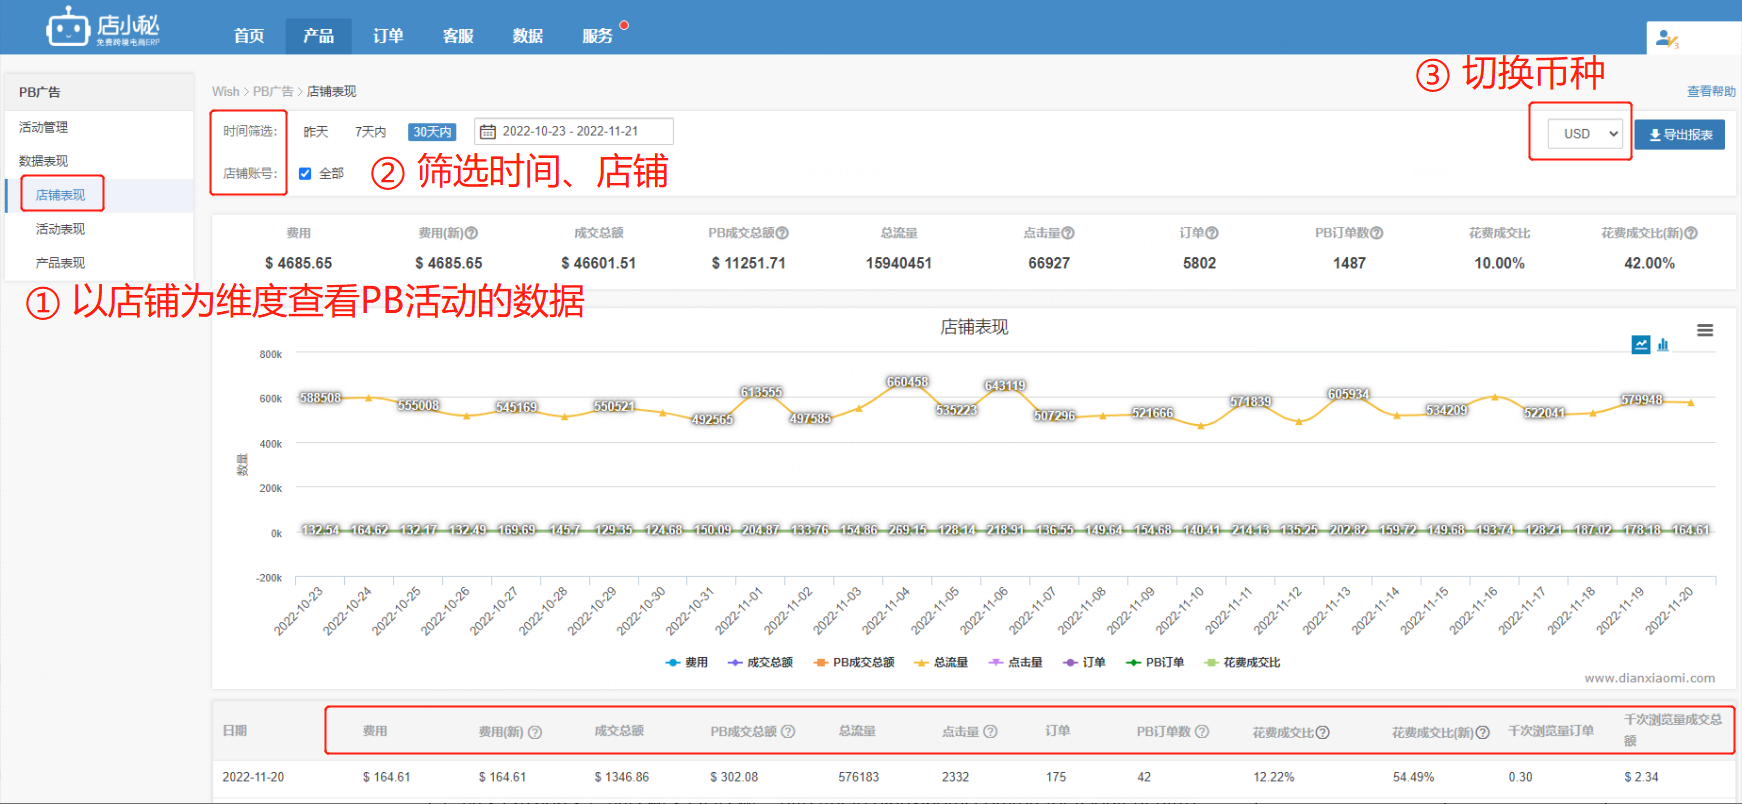Click help icon next to 费用(新) summary
Screen dimensions: 1742x804
tap(471, 233)
